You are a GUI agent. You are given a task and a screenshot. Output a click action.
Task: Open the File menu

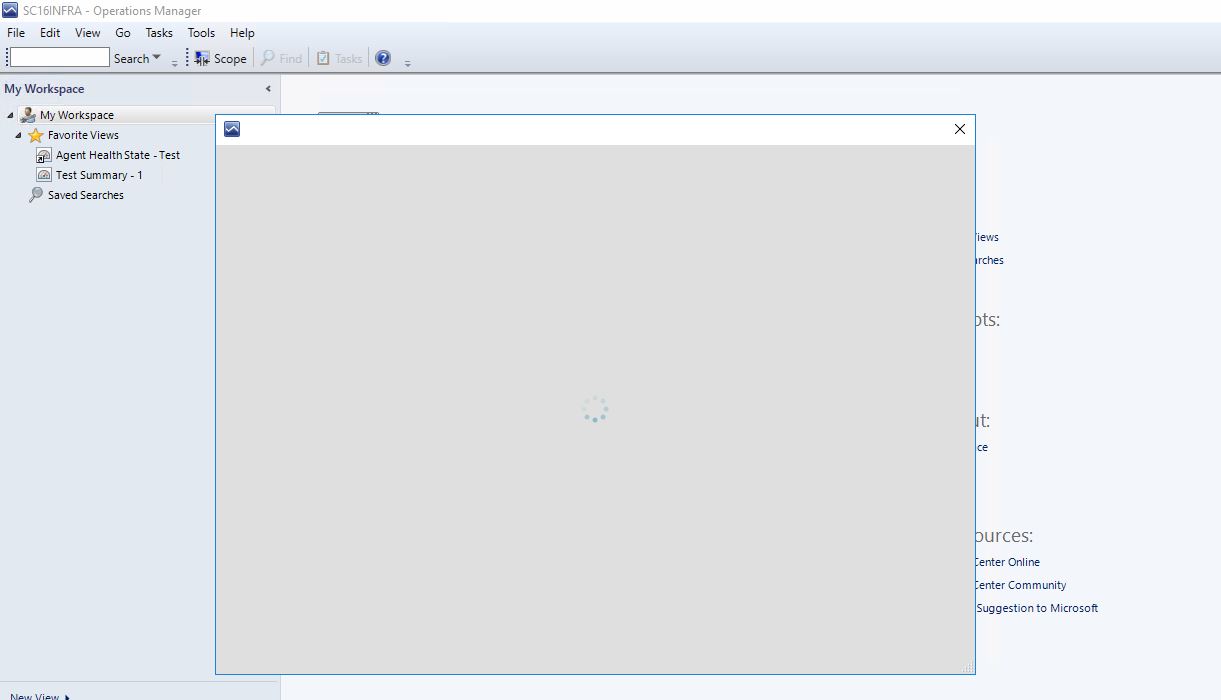(x=16, y=33)
